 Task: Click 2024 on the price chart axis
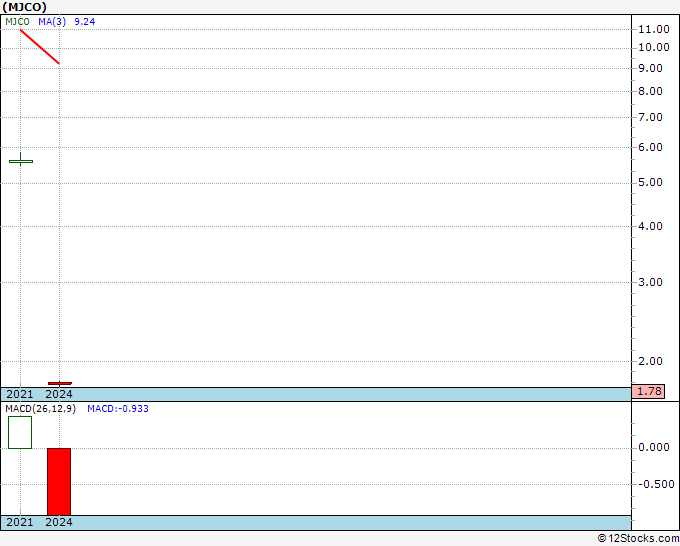(59, 394)
